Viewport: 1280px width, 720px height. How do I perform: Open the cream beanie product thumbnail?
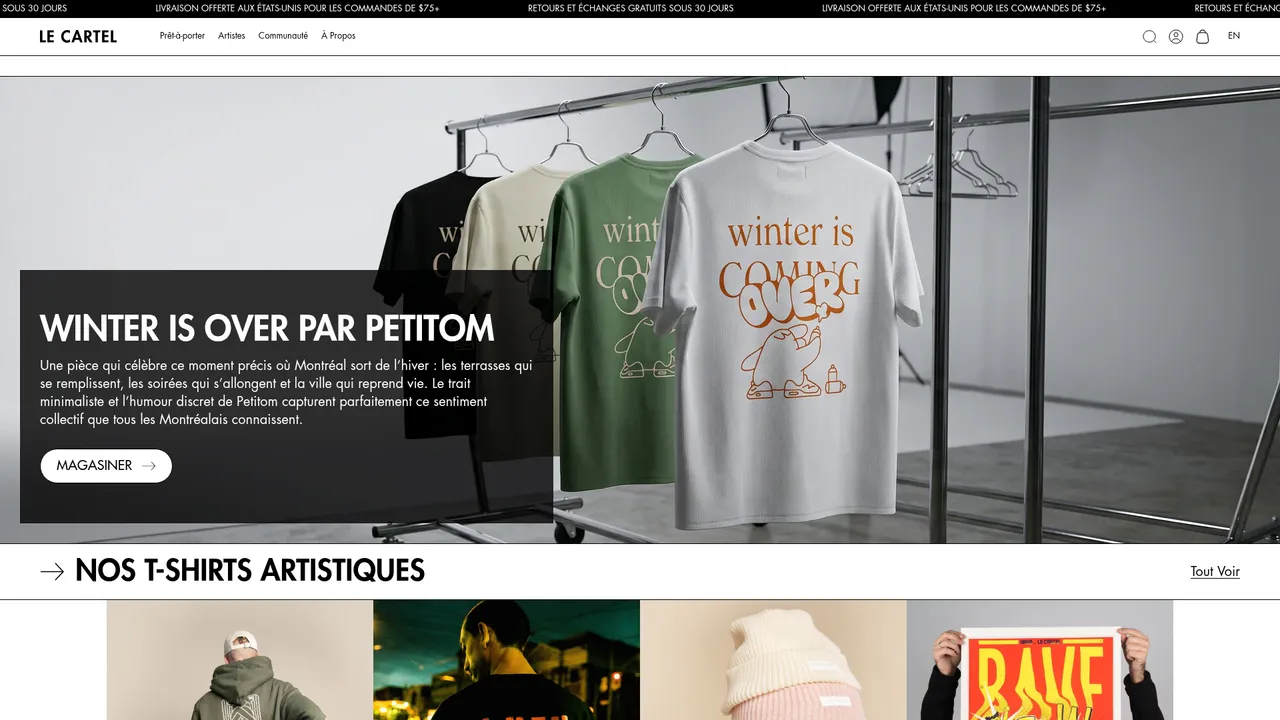click(773, 660)
